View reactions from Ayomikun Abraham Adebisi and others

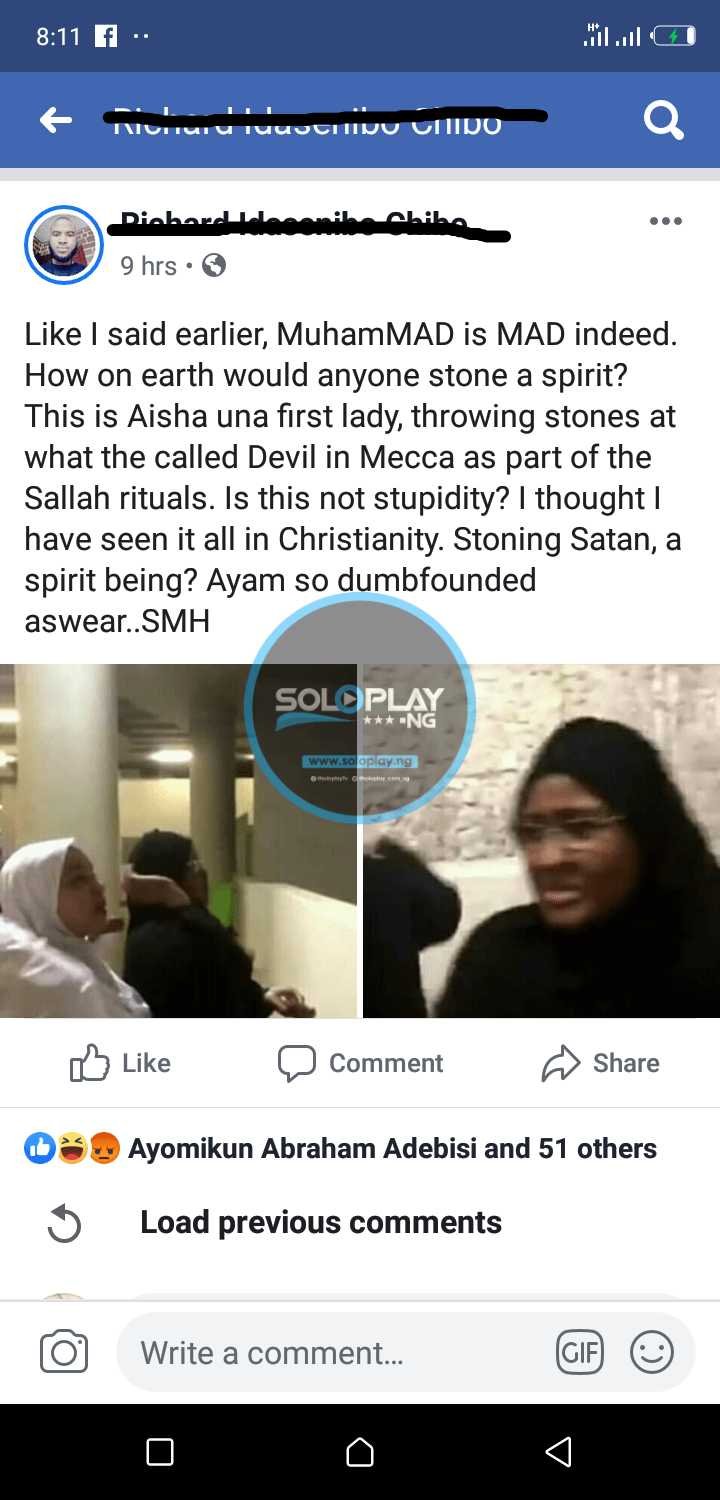[392, 1148]
